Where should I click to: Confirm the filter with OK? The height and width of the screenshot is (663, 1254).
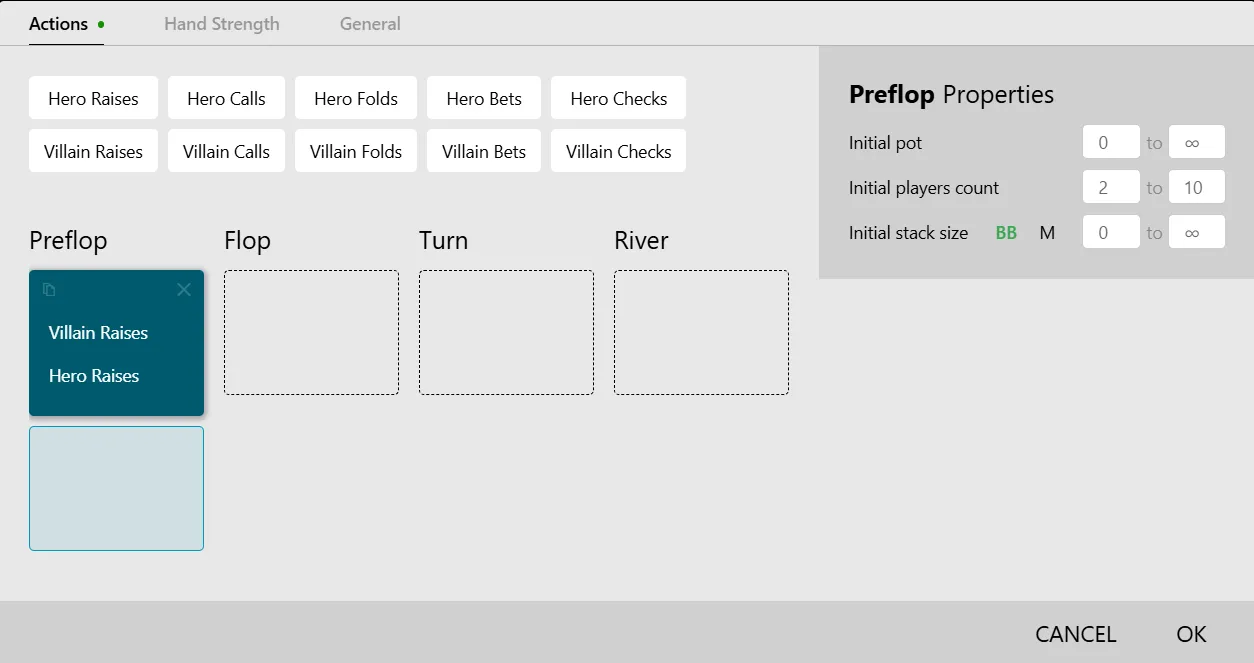point(1191,634)
